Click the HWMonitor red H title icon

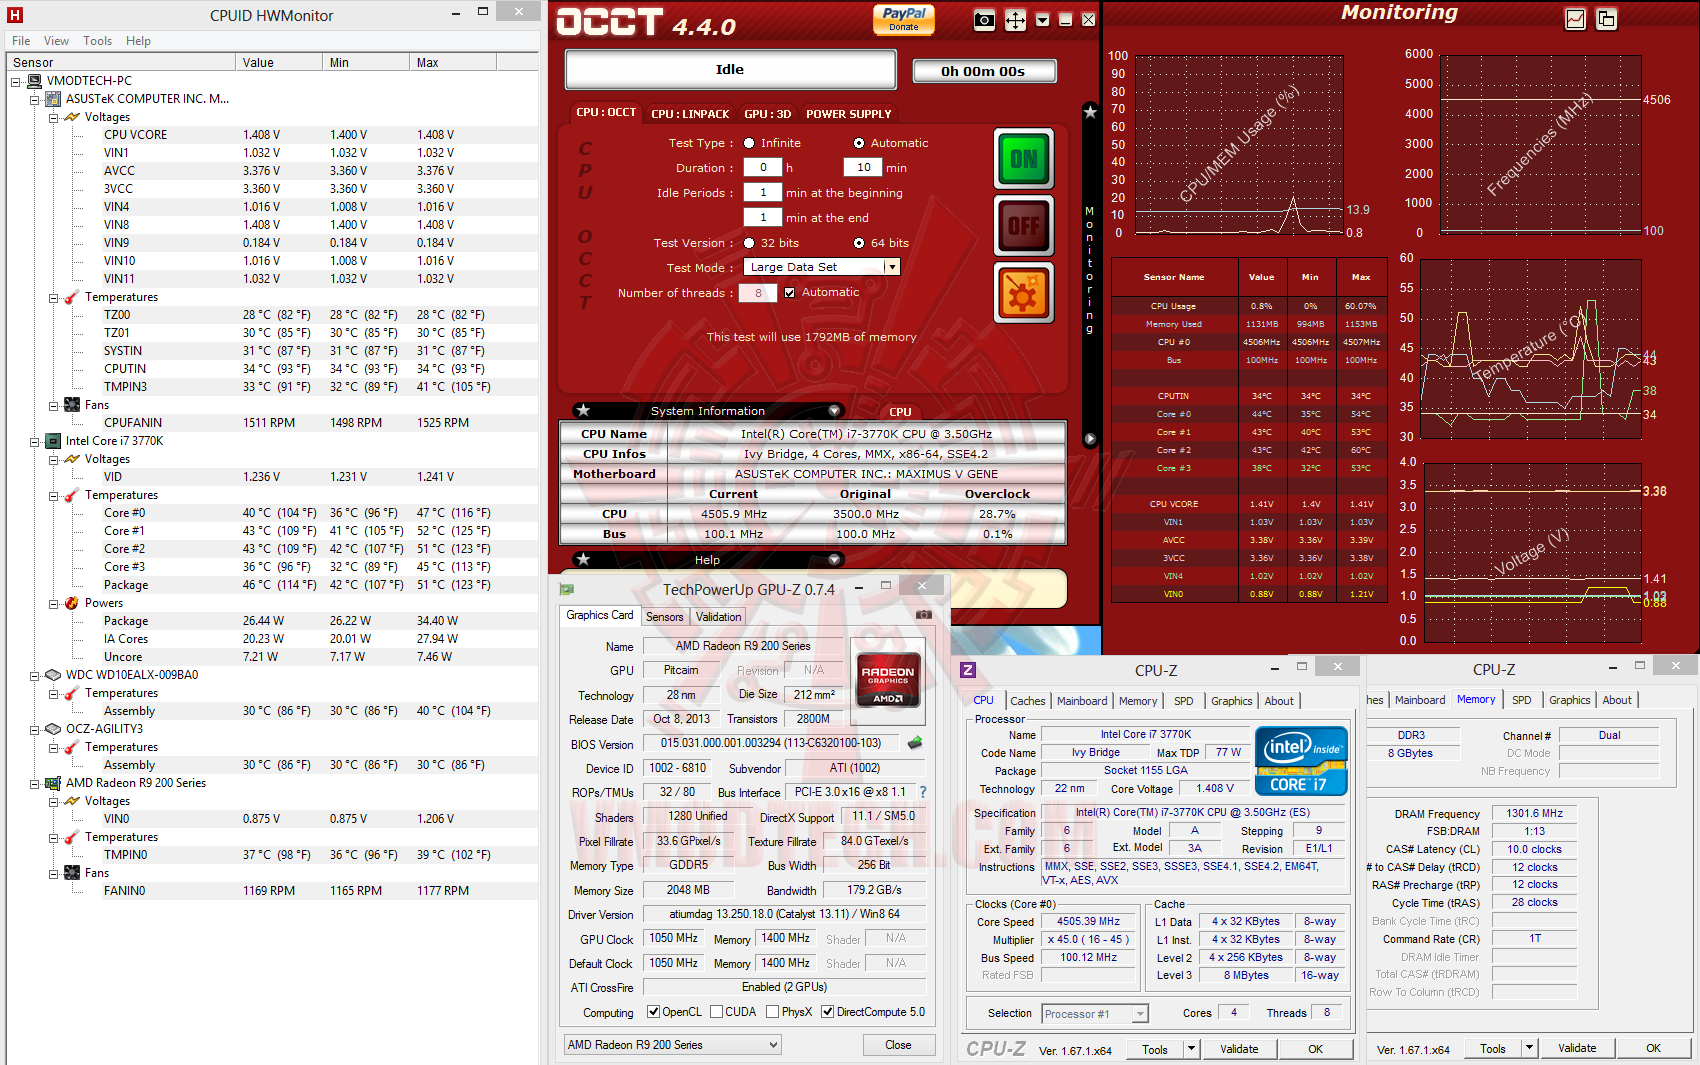point(15,15)
